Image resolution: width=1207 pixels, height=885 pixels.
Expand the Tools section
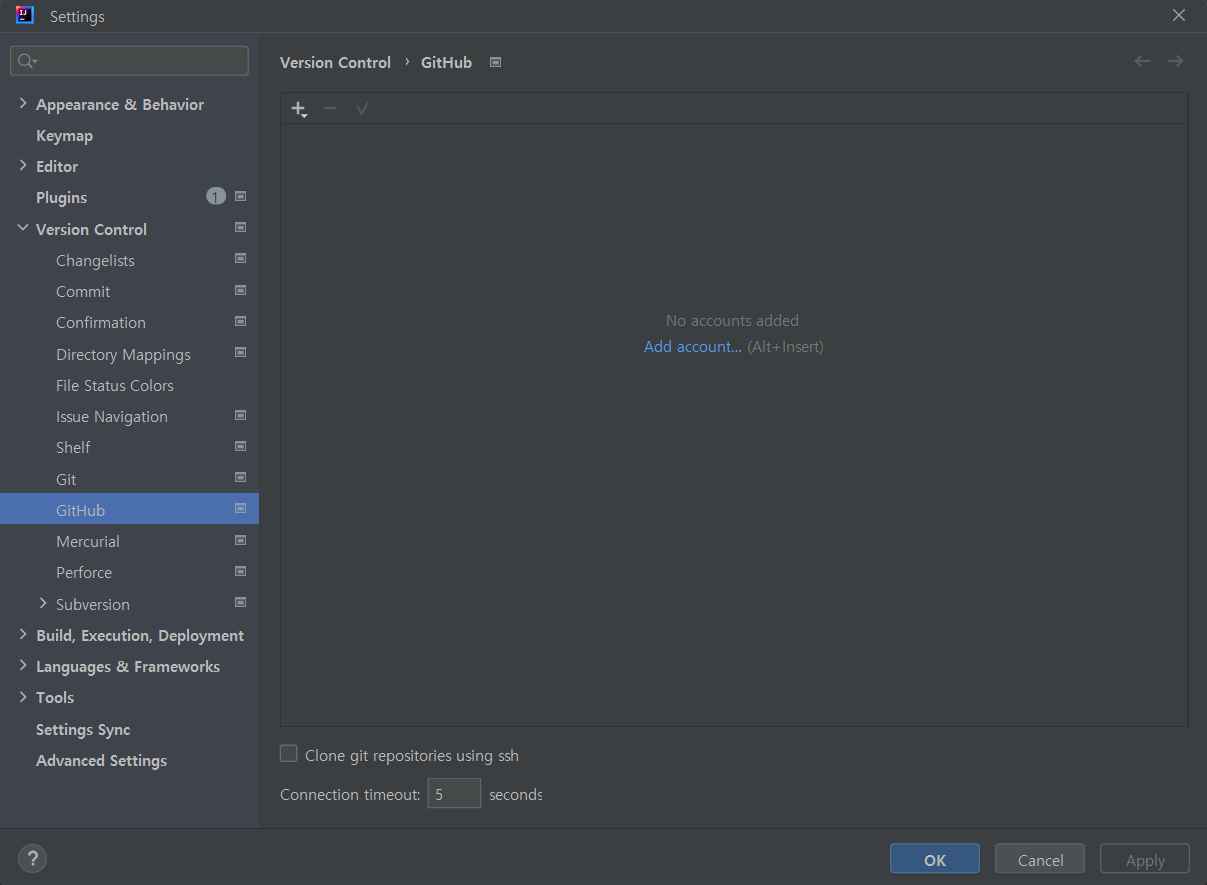coord(23,697)
